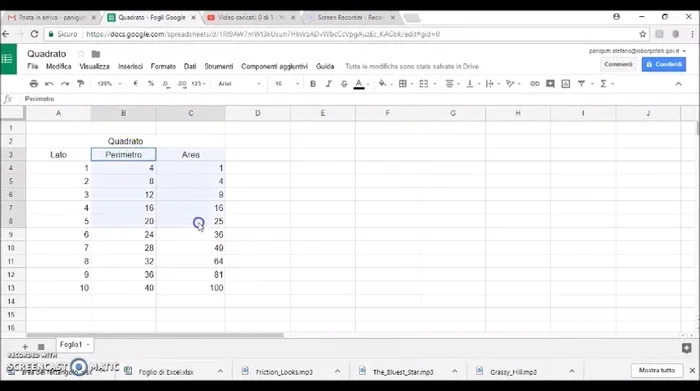The height and width of the screenshot is (391, 700).
Task: Select cell C3 labeled Area
Action: [191, 154]
